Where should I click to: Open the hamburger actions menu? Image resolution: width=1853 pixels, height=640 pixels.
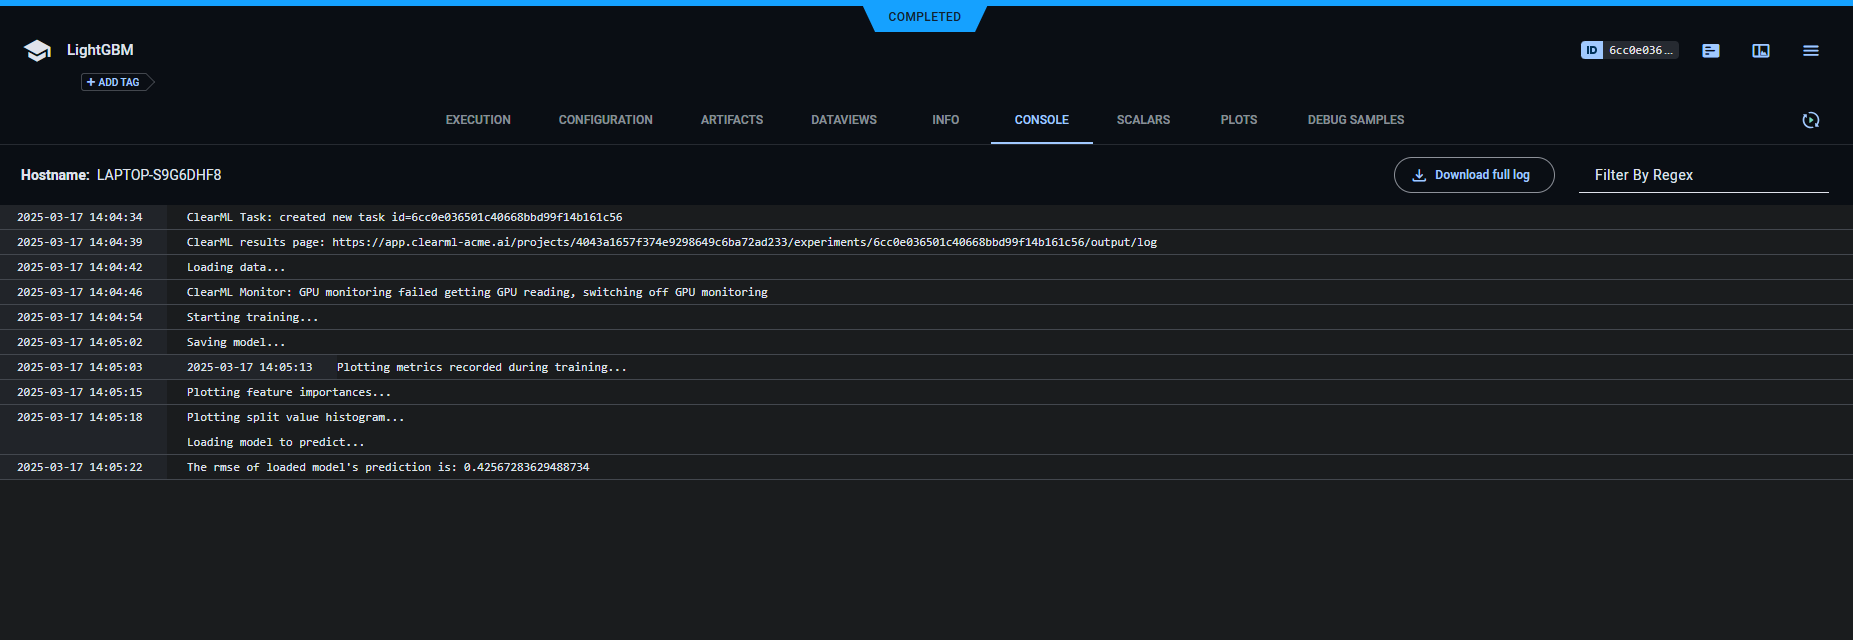click(1811, 50)
